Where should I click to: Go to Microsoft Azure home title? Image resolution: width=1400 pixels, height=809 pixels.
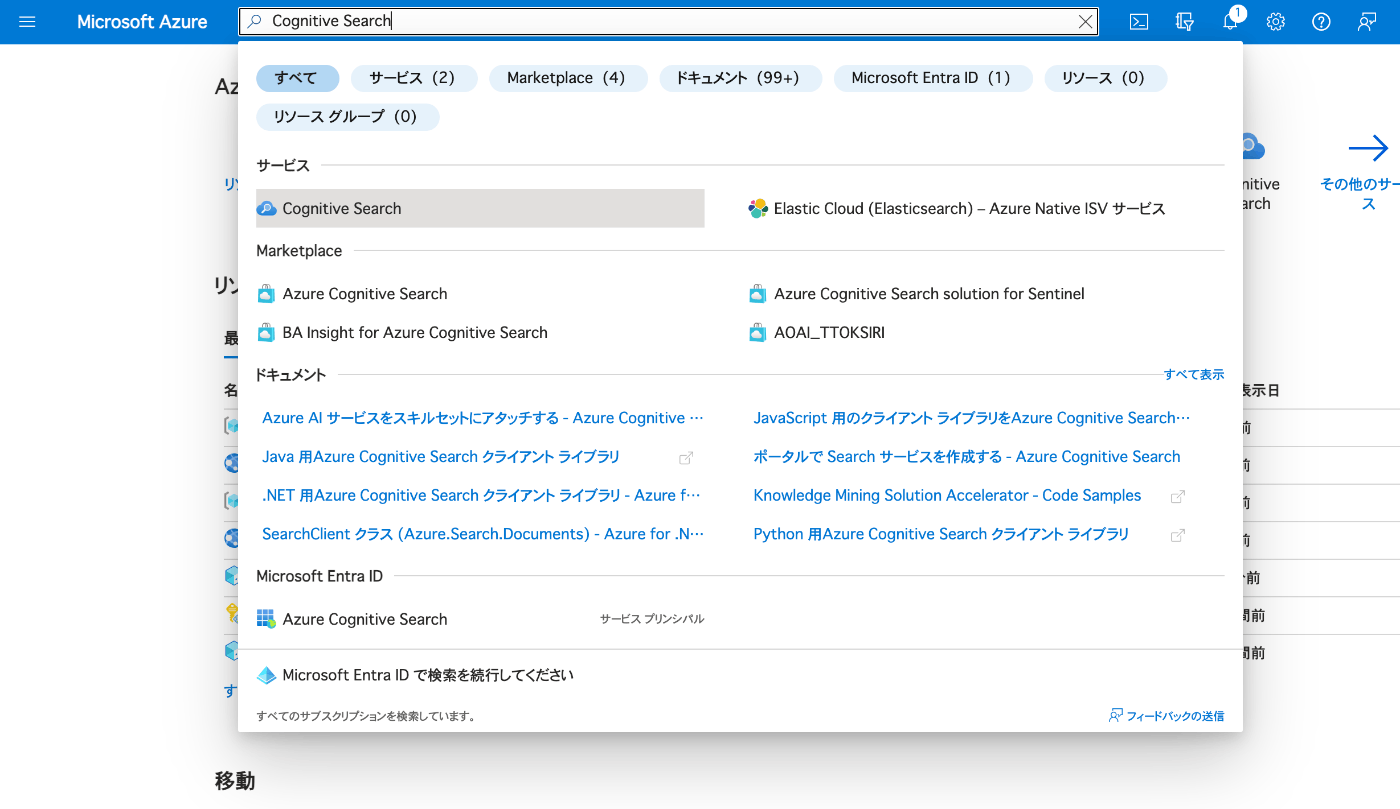coord(142,21)
